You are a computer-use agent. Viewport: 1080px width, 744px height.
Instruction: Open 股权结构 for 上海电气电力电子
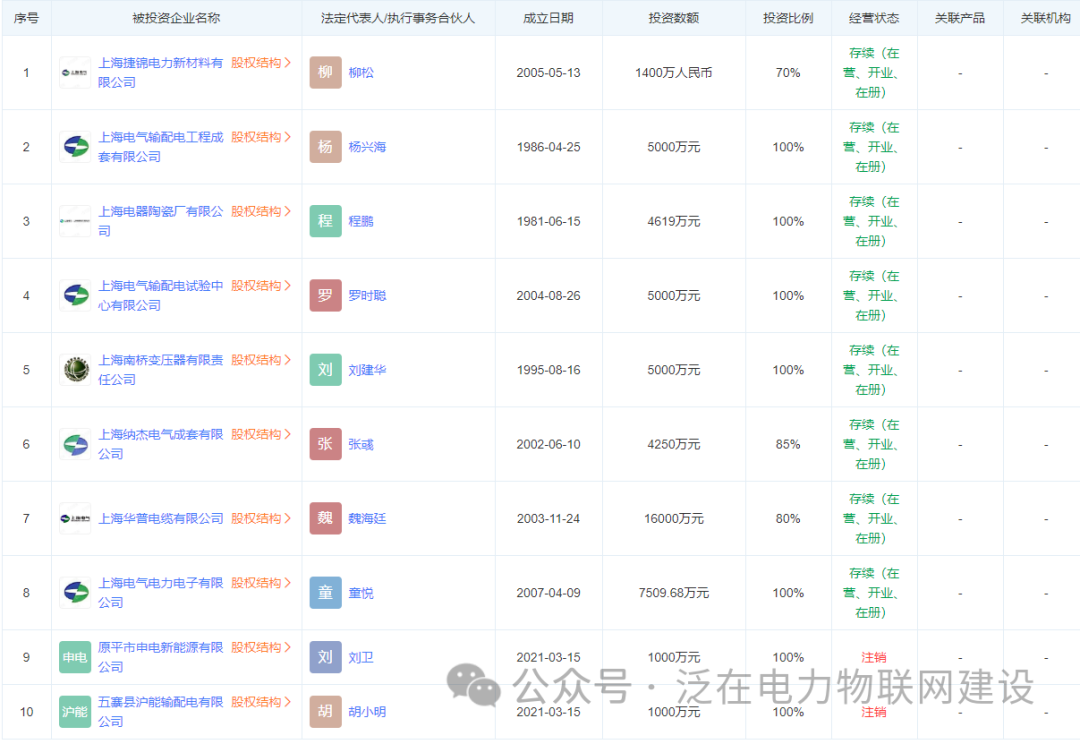[x=261, y=583]
